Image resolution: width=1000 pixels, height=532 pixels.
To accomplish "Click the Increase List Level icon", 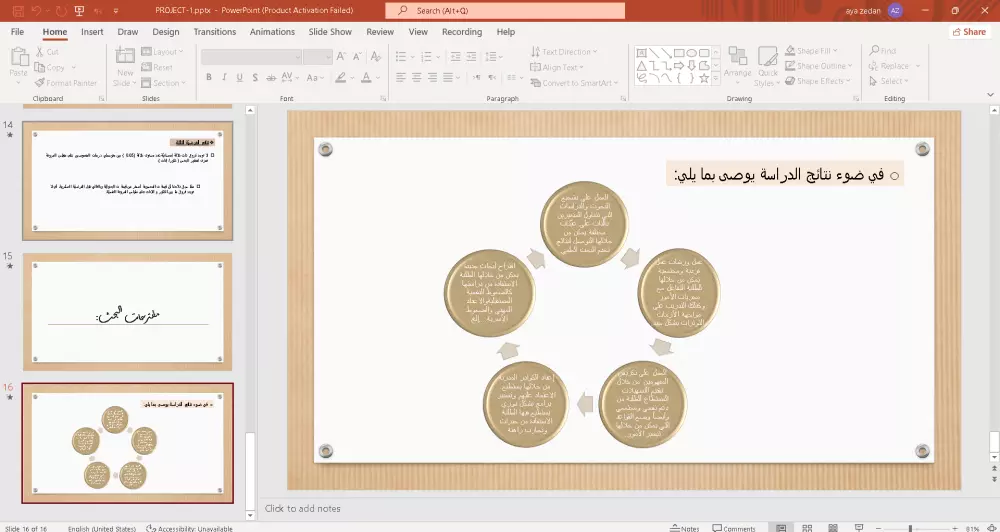I will coord(472,57).
